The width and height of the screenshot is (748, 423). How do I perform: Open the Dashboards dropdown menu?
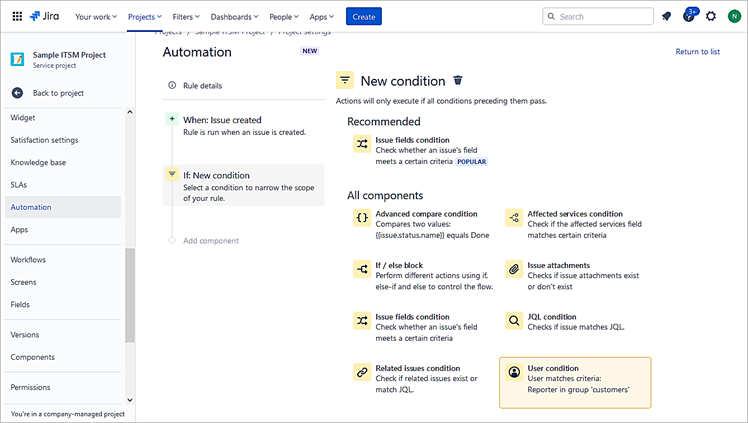click(234, 16)
